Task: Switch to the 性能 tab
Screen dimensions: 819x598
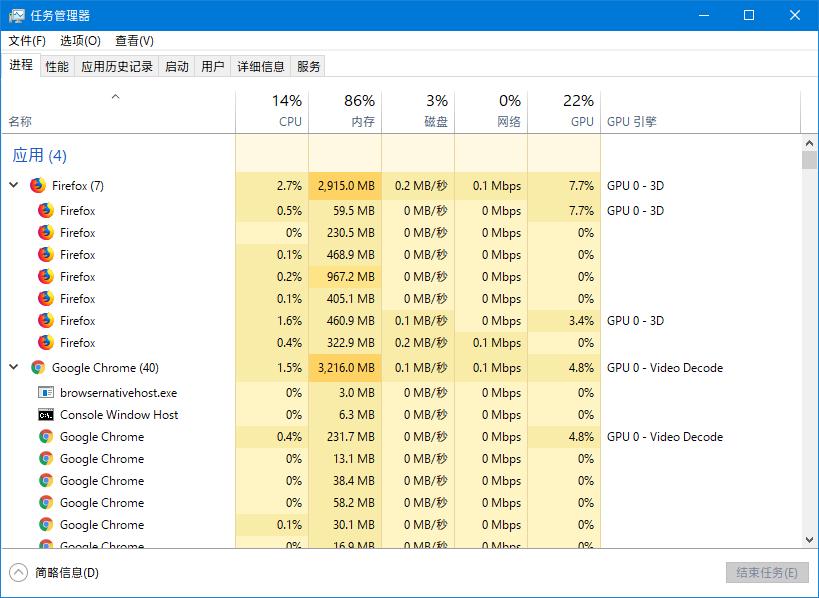Action: (57, 67)
